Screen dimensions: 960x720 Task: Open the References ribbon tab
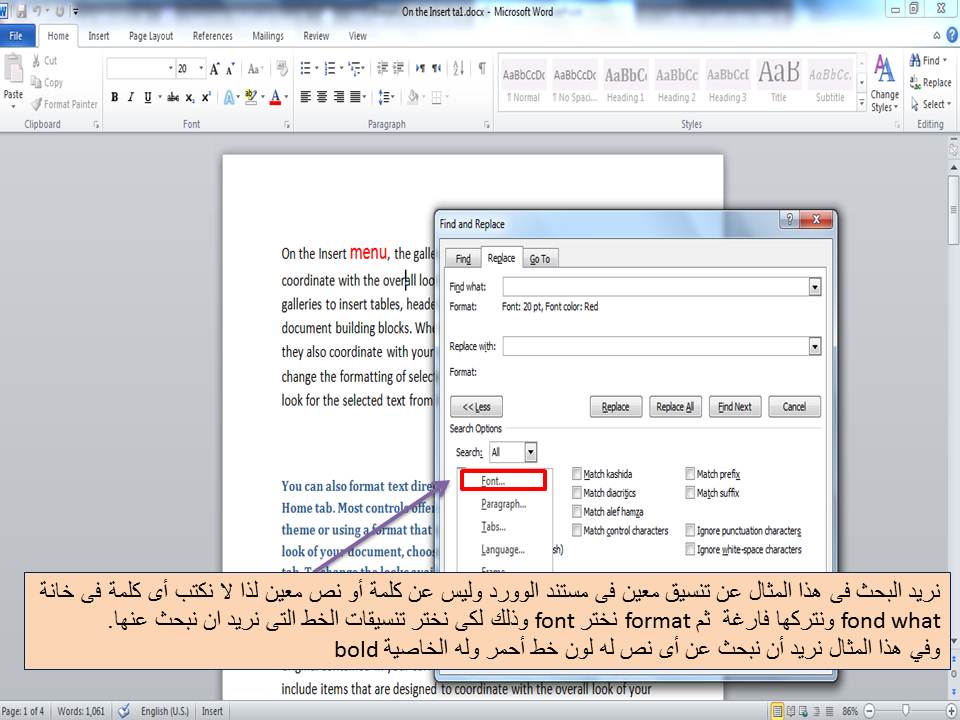(212, 36)
